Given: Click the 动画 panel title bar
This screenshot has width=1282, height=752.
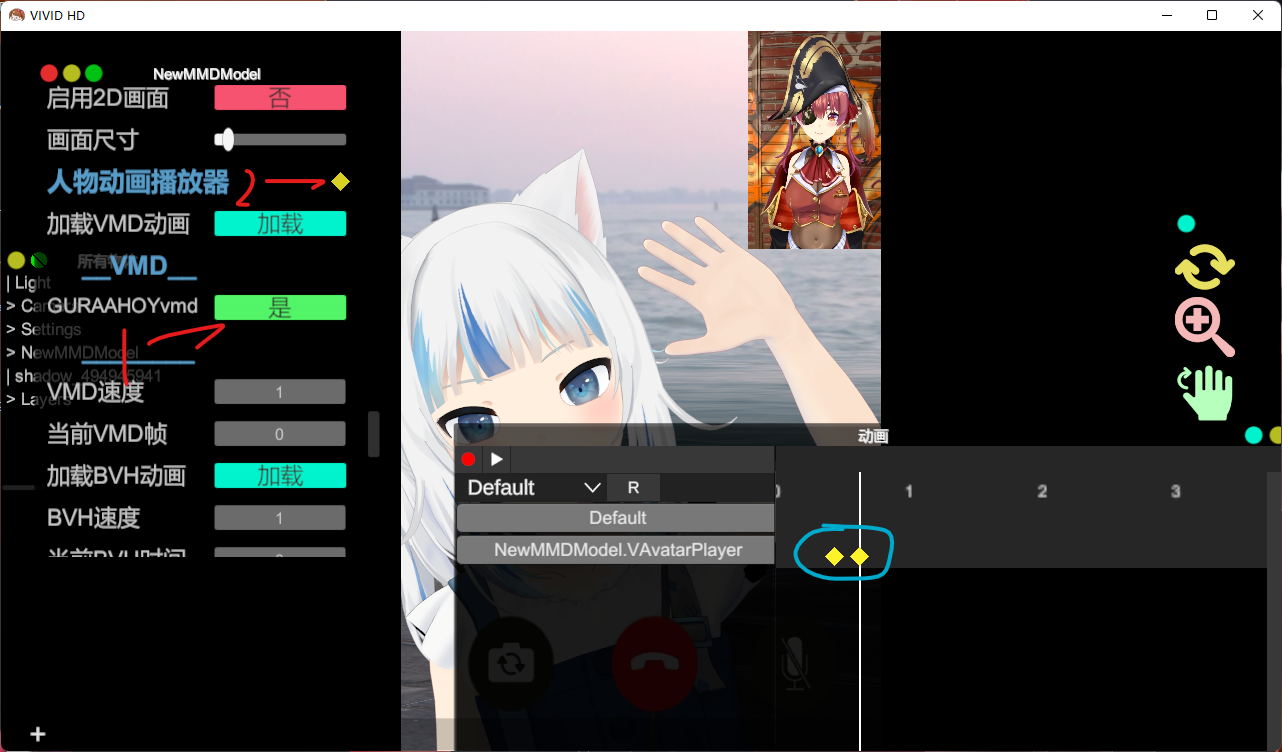Looking at the screenshot, I should coord(872,436).
